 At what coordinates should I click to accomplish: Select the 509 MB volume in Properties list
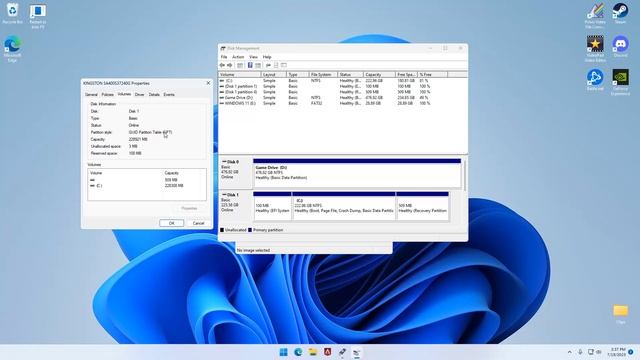point(147,180)
